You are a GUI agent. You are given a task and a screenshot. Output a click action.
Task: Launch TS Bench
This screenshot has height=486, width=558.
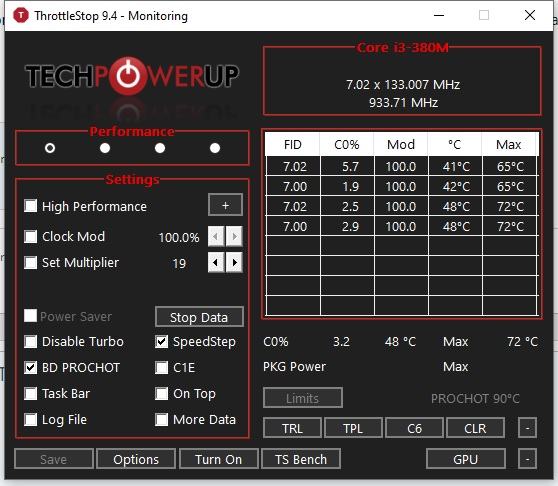click(301, 459)
